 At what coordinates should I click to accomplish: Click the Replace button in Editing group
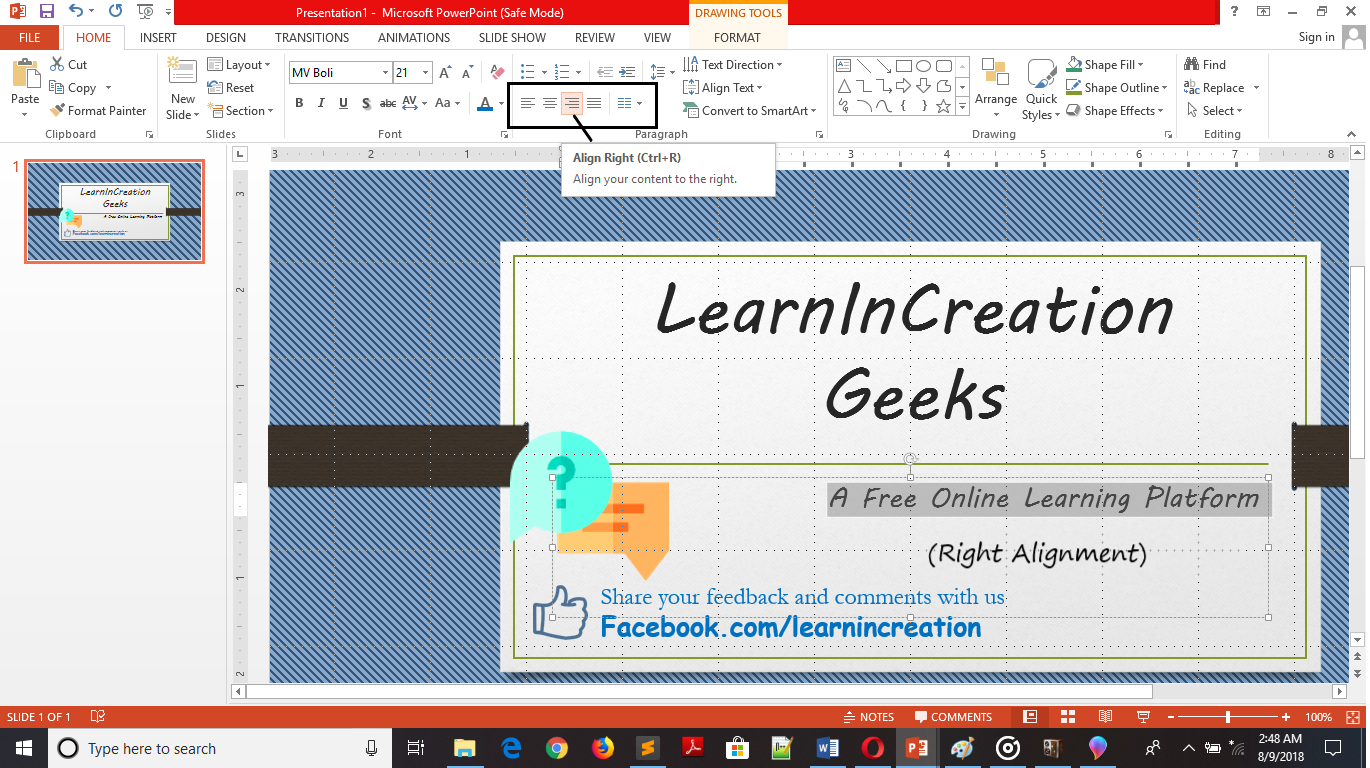point(1221,88)
